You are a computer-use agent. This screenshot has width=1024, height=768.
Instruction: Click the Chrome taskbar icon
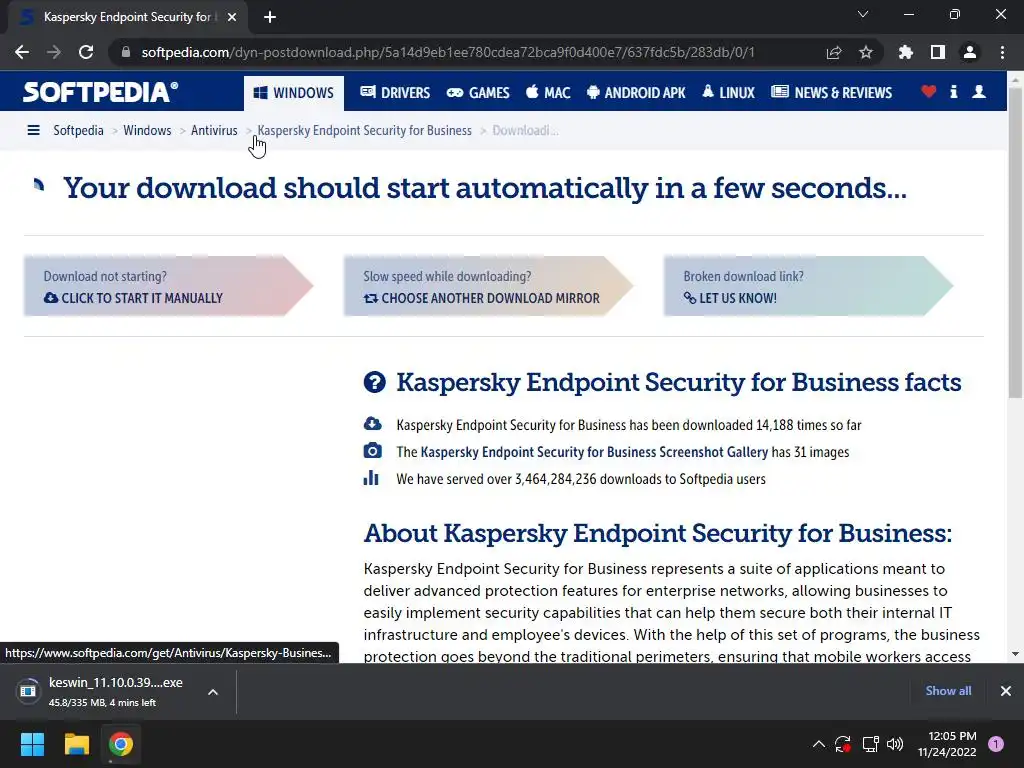pyautogui.click(x=121, y=744)
